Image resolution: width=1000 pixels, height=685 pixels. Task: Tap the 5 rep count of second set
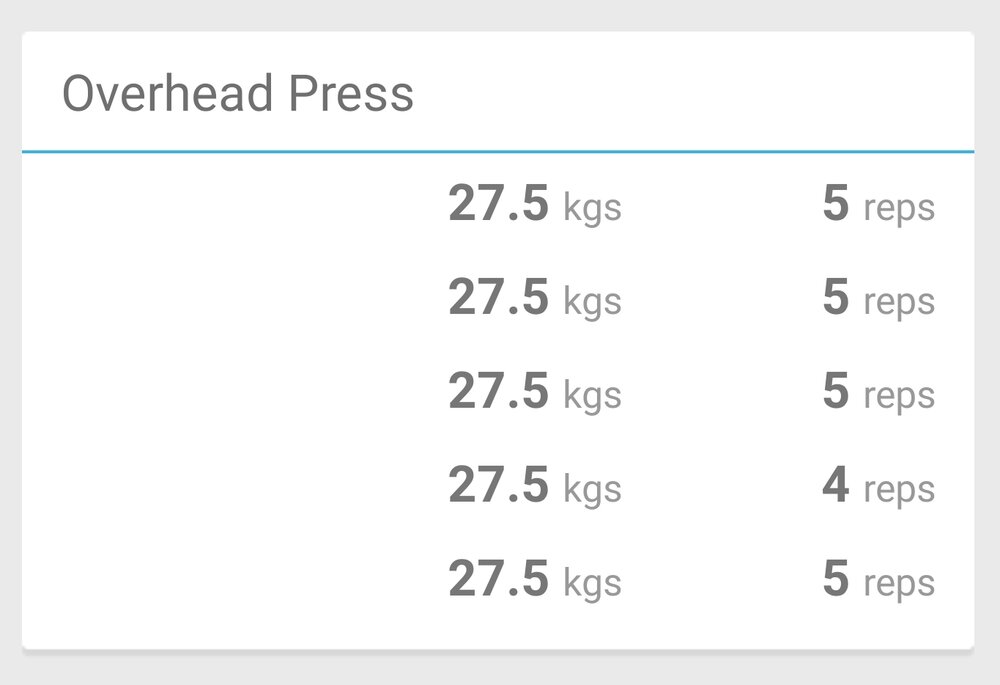(x=835, y=297)
